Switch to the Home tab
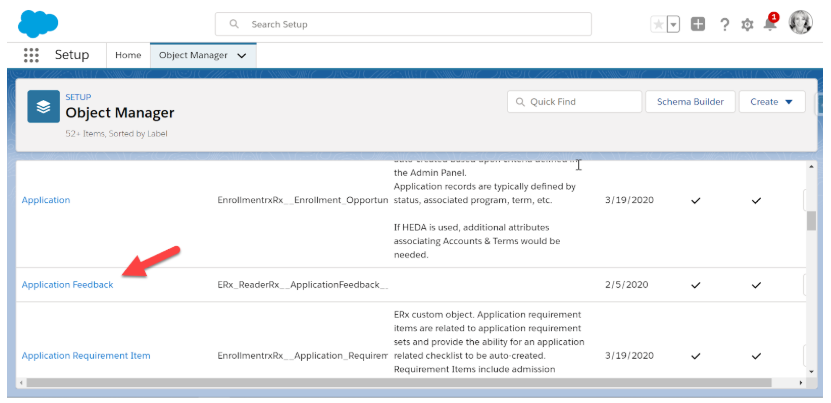 click(128, 55)
